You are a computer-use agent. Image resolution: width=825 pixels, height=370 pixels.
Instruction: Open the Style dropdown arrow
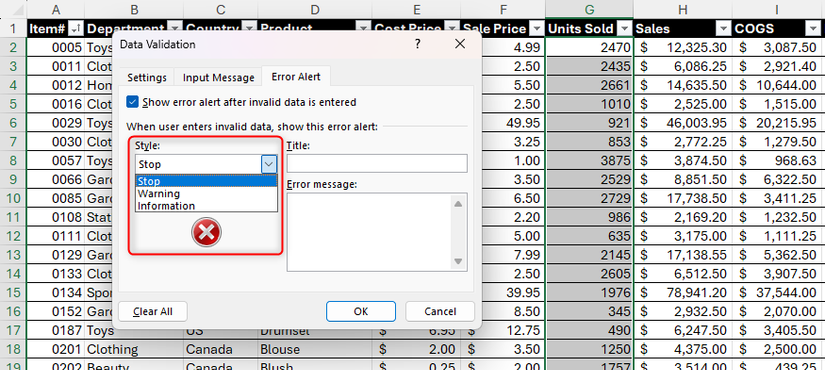click(269, 164)
